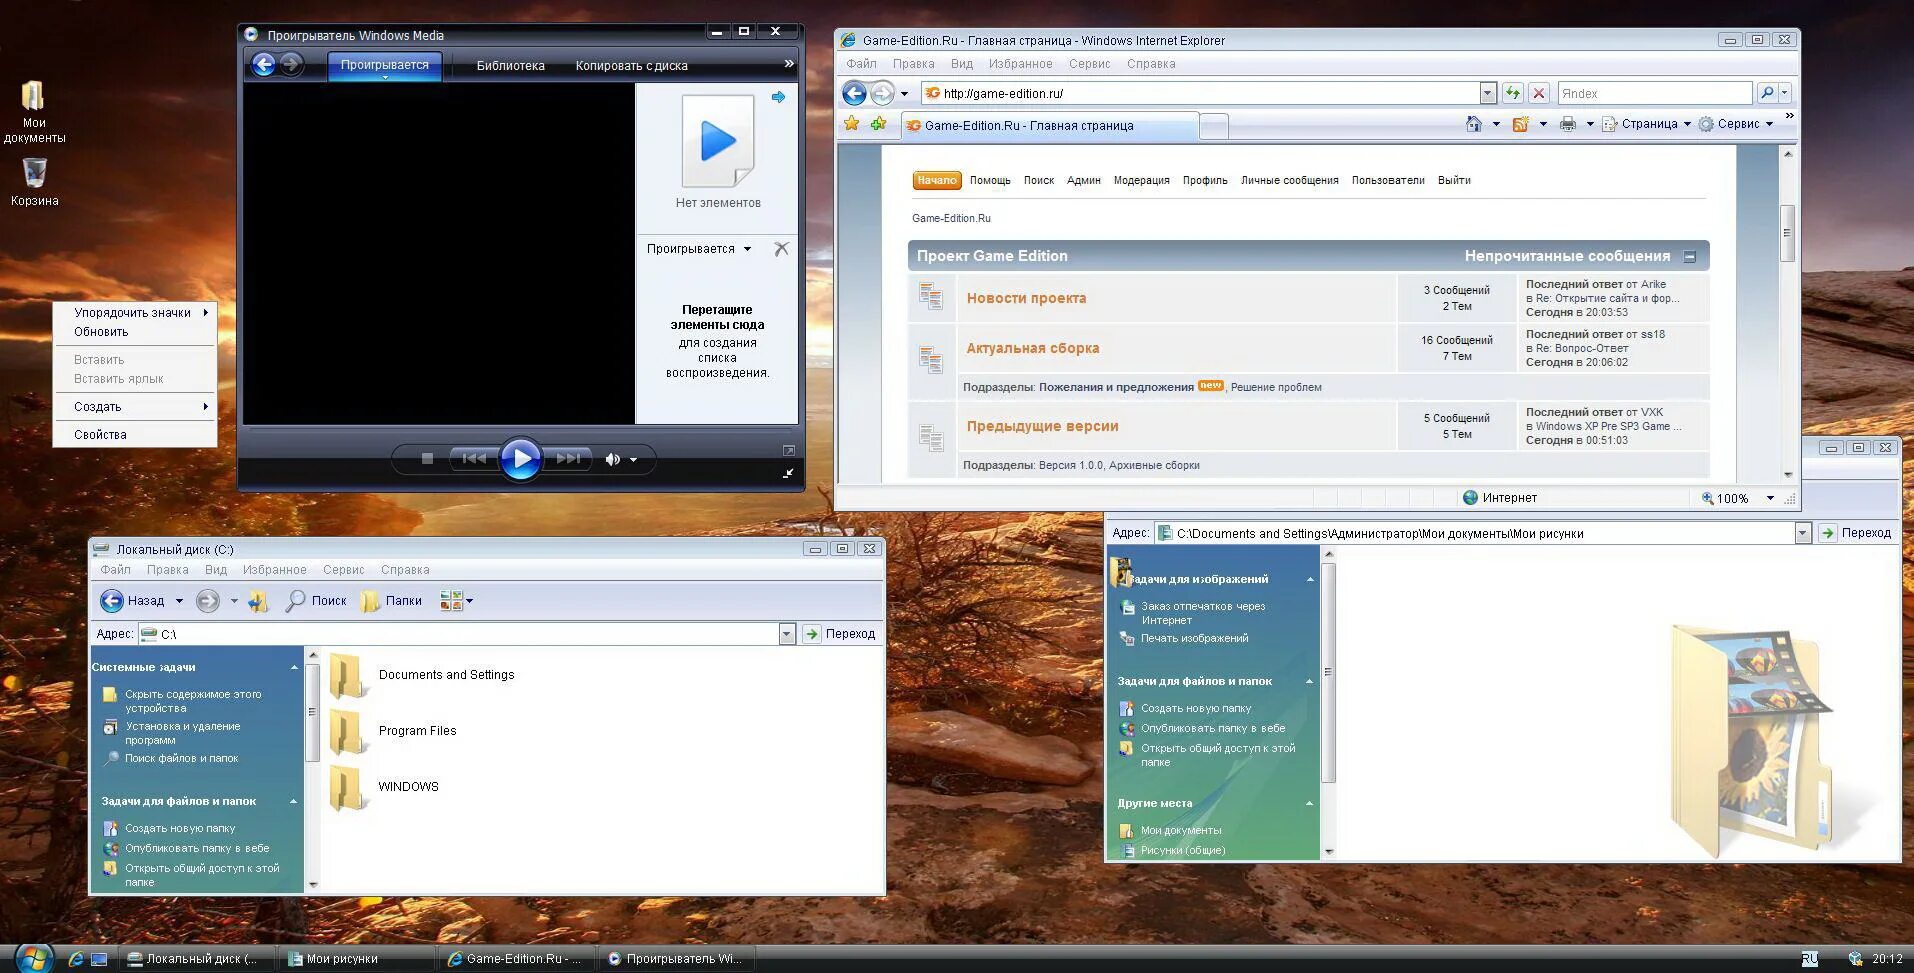Select Program Files folder
The width and height of the screenshot is (1914, 973).
(x=393, y=731)
